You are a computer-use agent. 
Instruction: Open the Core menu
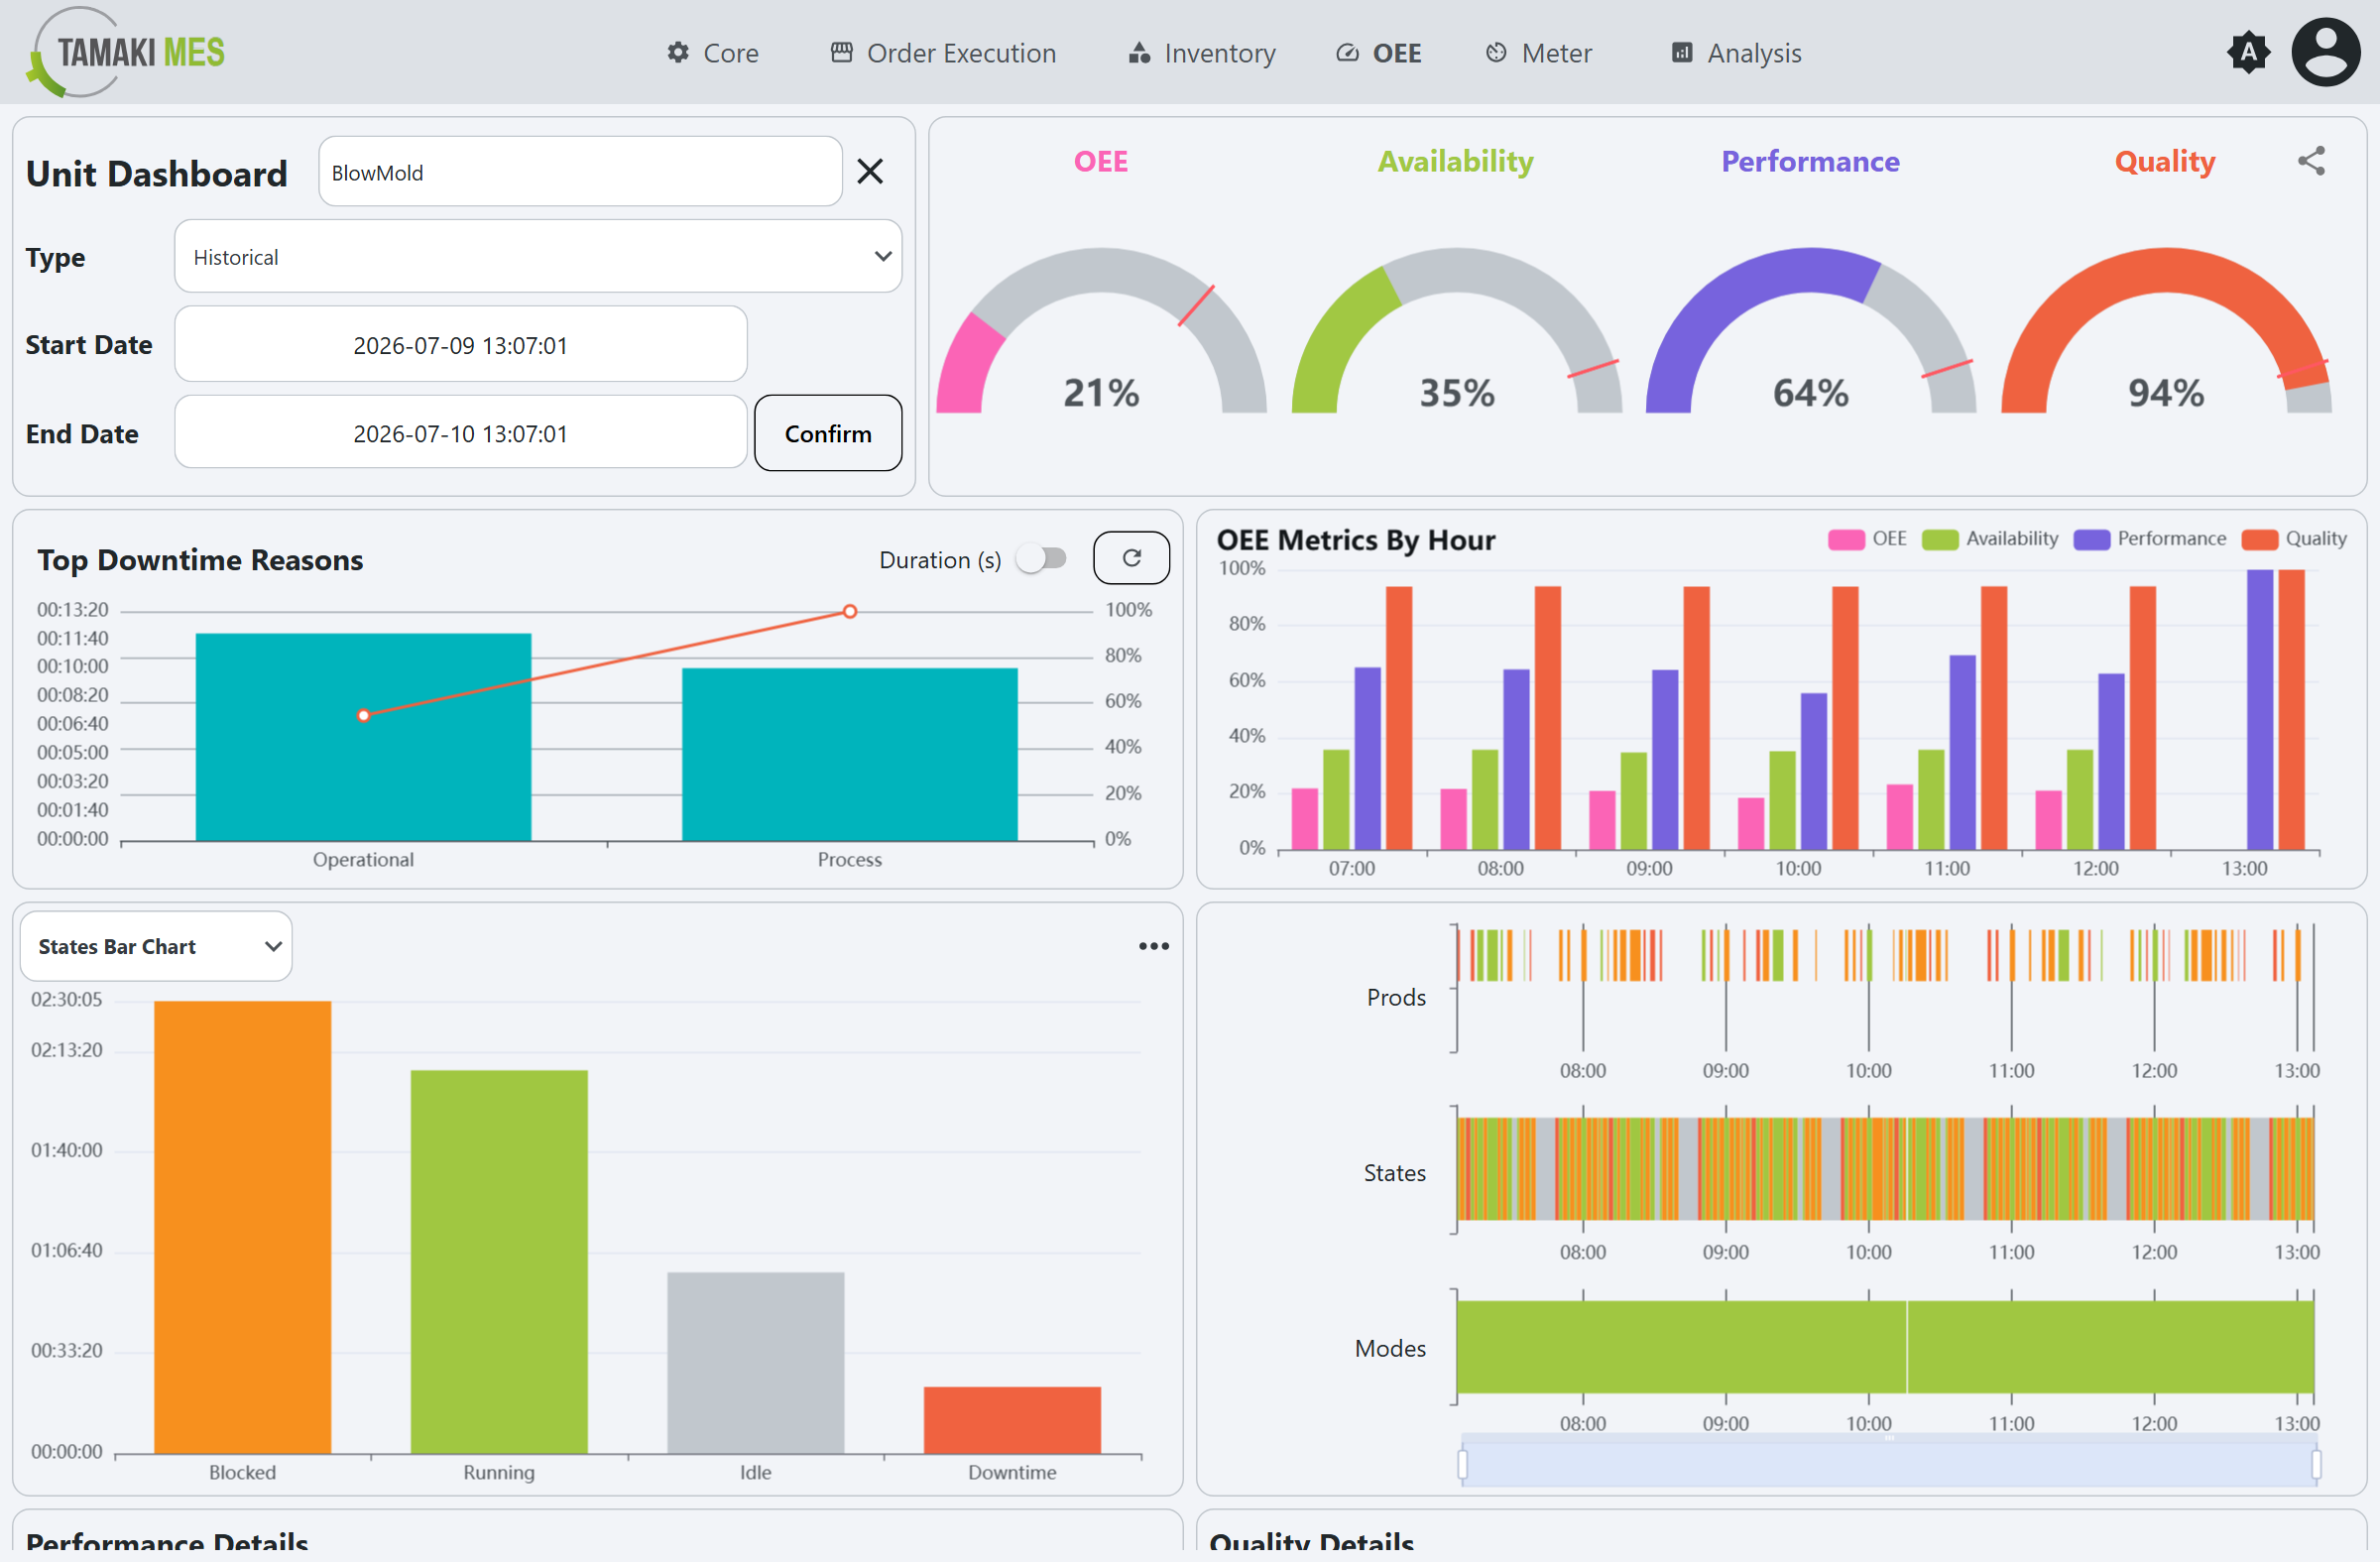point(712,53)
